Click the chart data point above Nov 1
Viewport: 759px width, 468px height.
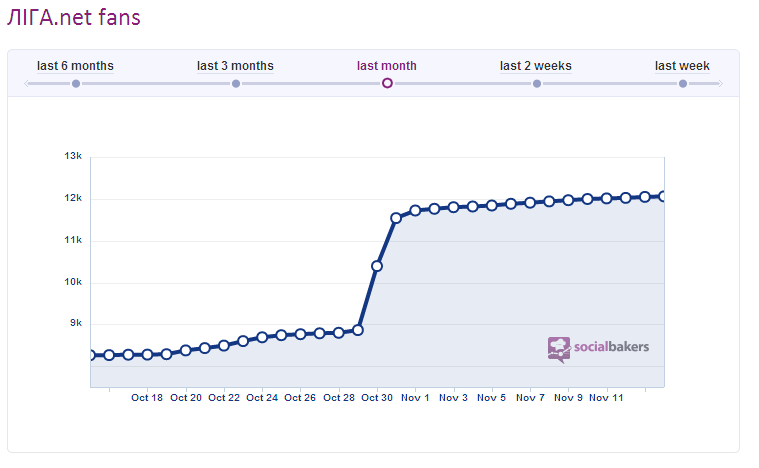[x=415, y=211]
